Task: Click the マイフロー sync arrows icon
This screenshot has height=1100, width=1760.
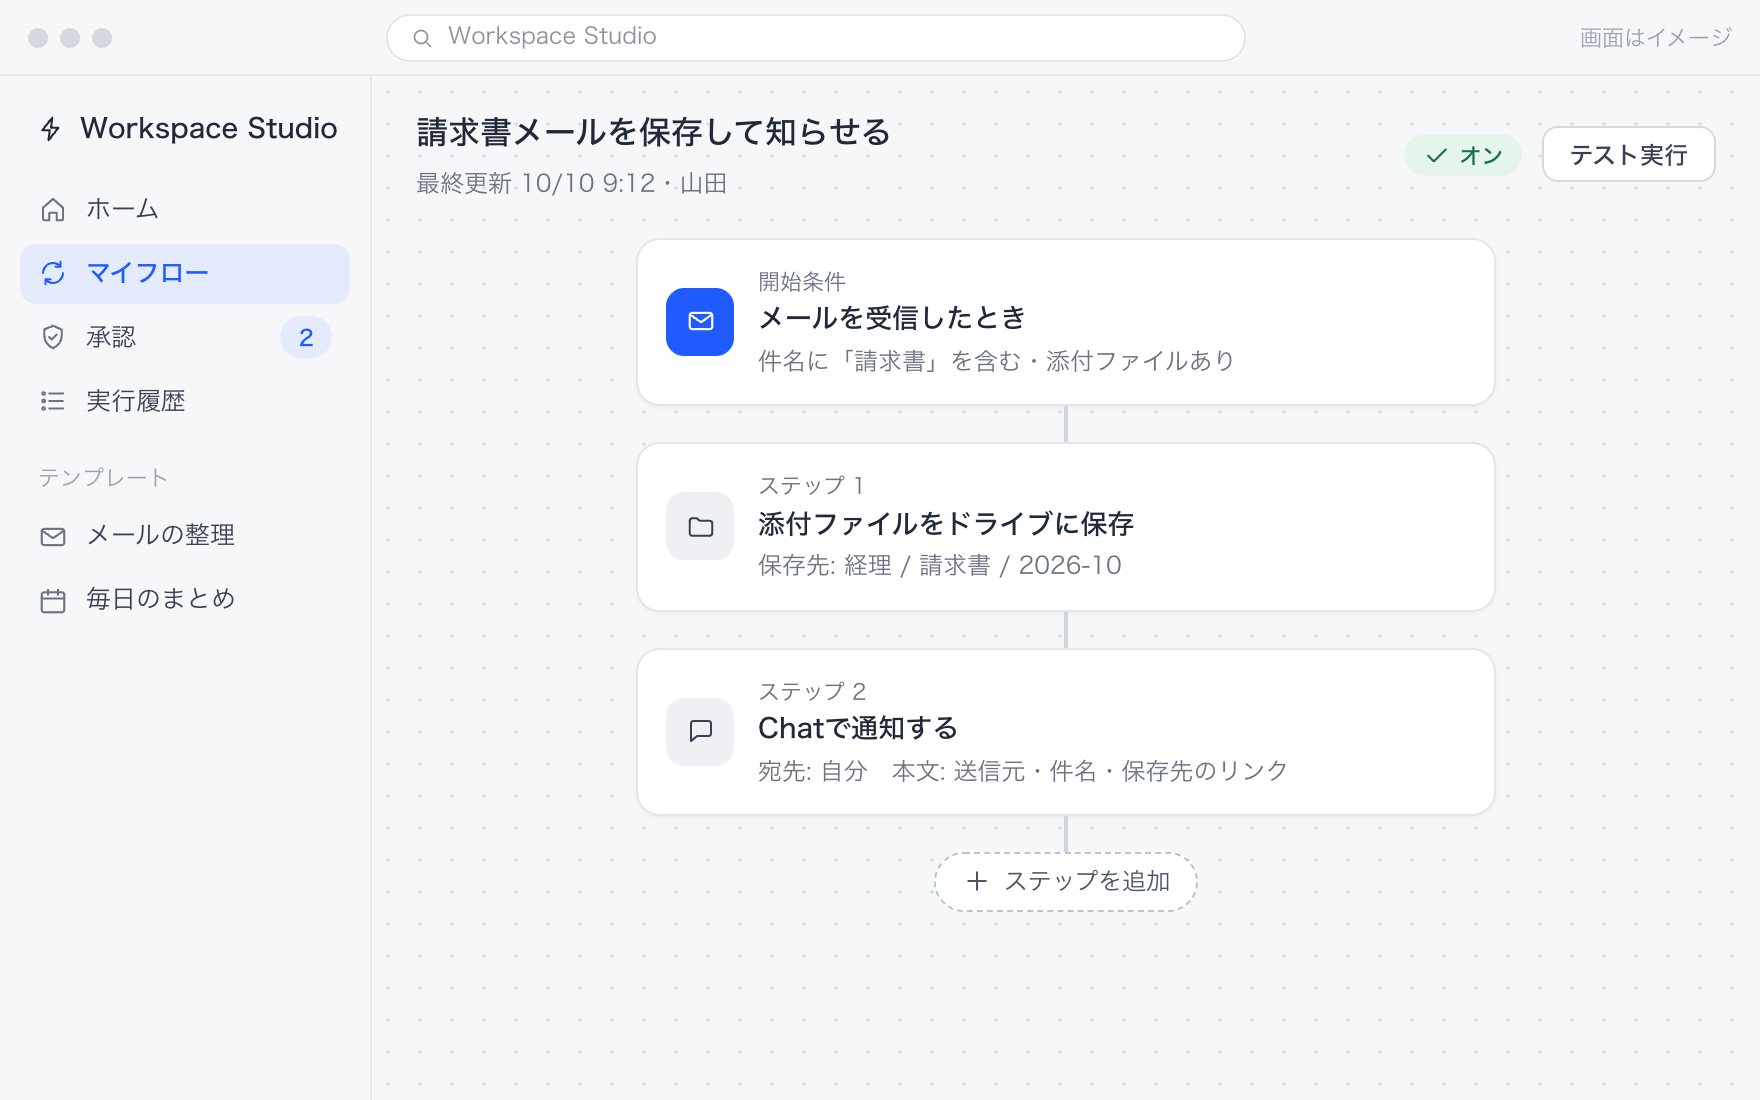Action: point(53,273)
